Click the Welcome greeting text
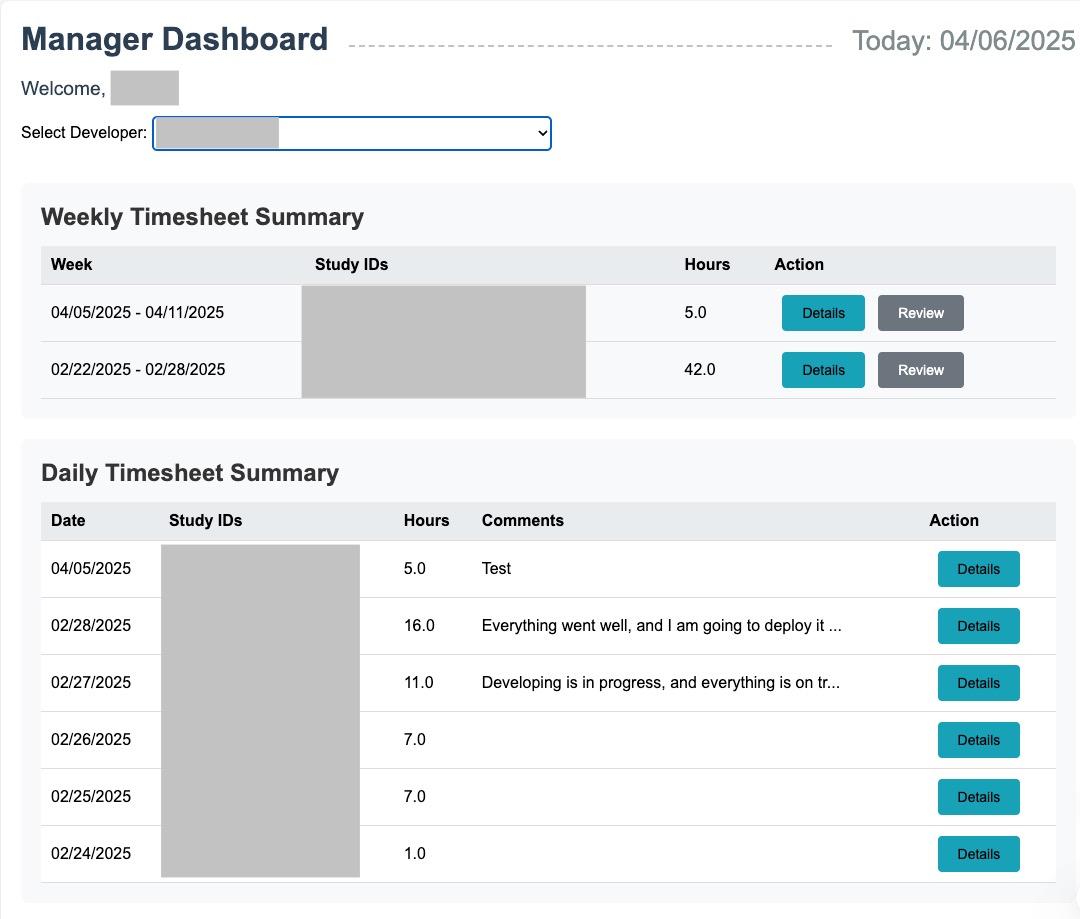Viewport: 1080px width, 919px height. (x=63, y=89)
